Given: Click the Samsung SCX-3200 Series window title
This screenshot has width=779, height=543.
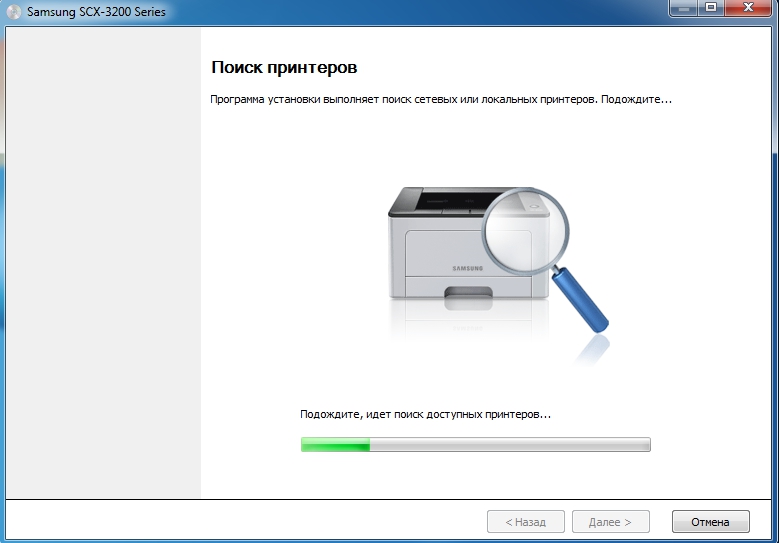Looking at the screenshot, I should [96, 12].
